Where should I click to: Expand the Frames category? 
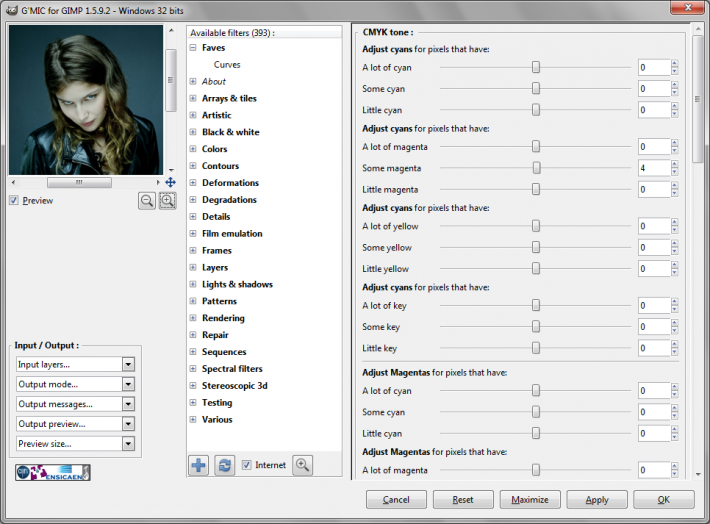tap(193, 250)
